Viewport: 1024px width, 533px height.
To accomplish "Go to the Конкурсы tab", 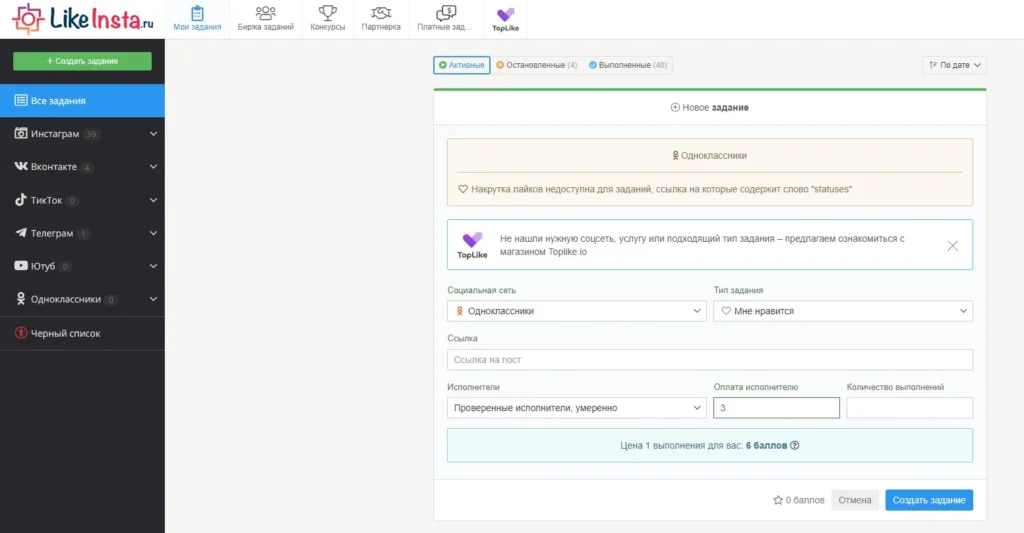I will click(x=327, y=19).
